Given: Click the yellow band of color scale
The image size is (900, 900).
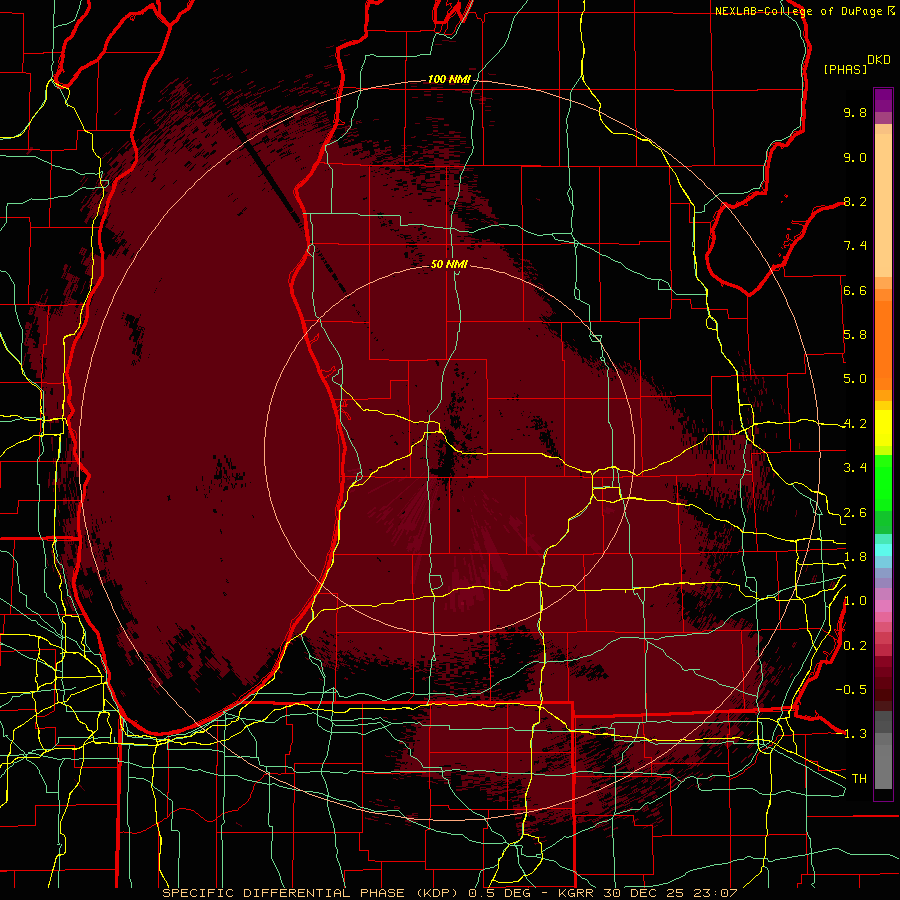Looking at the screenshot, I should [x=883, y=428].
